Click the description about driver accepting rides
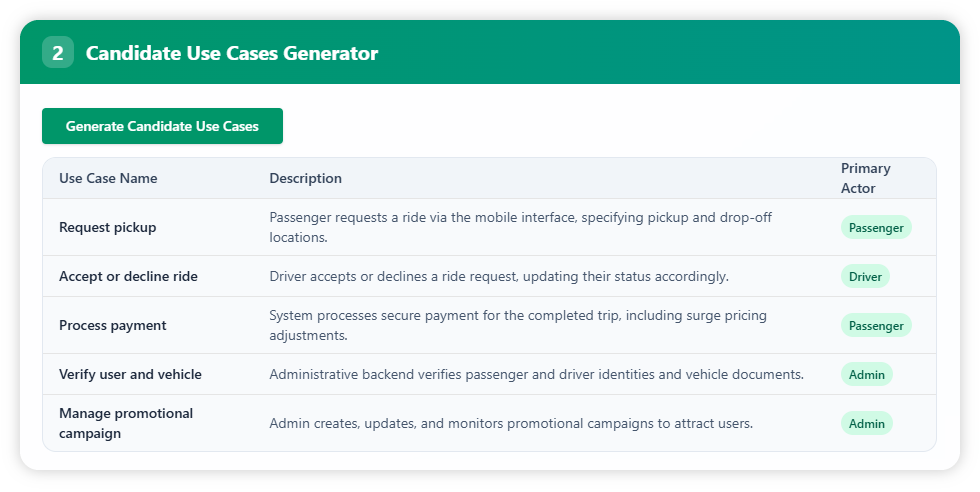The height and width of the screenshot is (492, 980). point(498,276)
